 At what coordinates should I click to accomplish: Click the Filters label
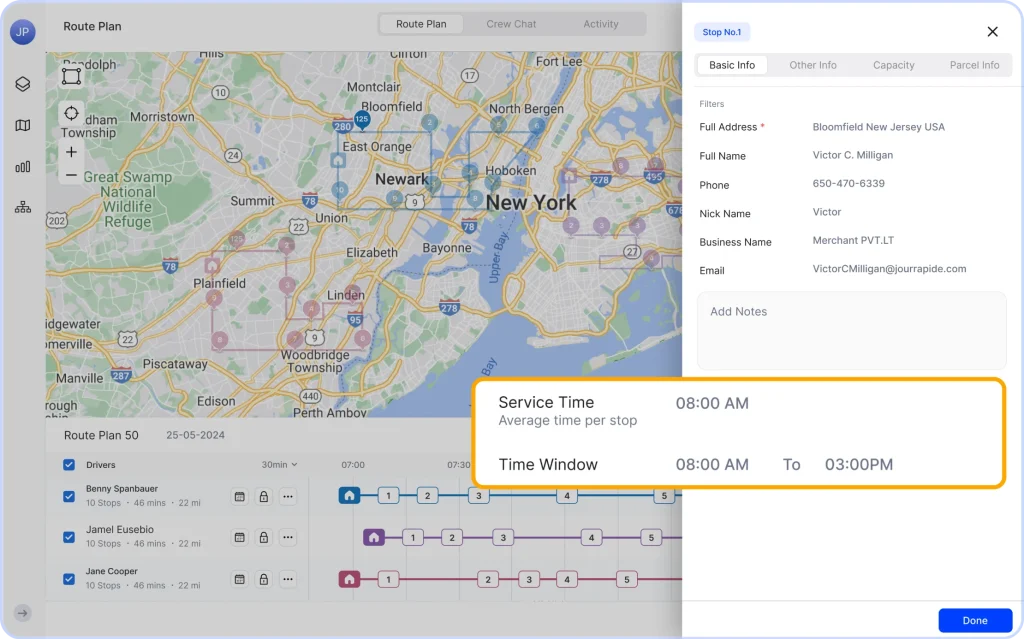point(712,104)
